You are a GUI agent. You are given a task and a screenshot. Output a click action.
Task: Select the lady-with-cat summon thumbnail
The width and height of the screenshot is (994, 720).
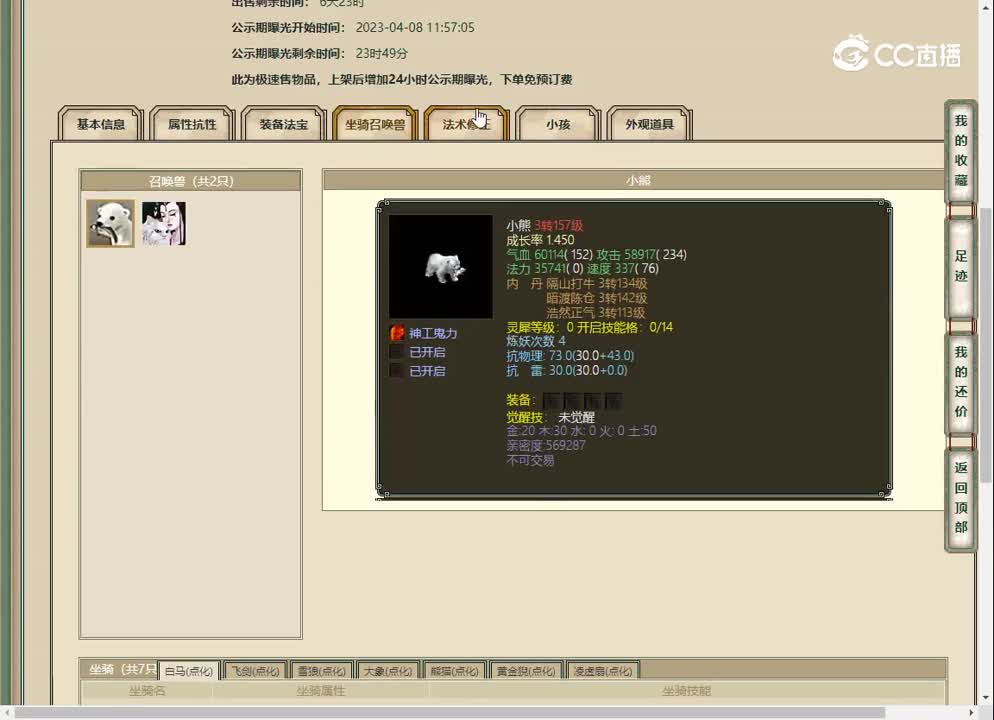tap(164, 224)
